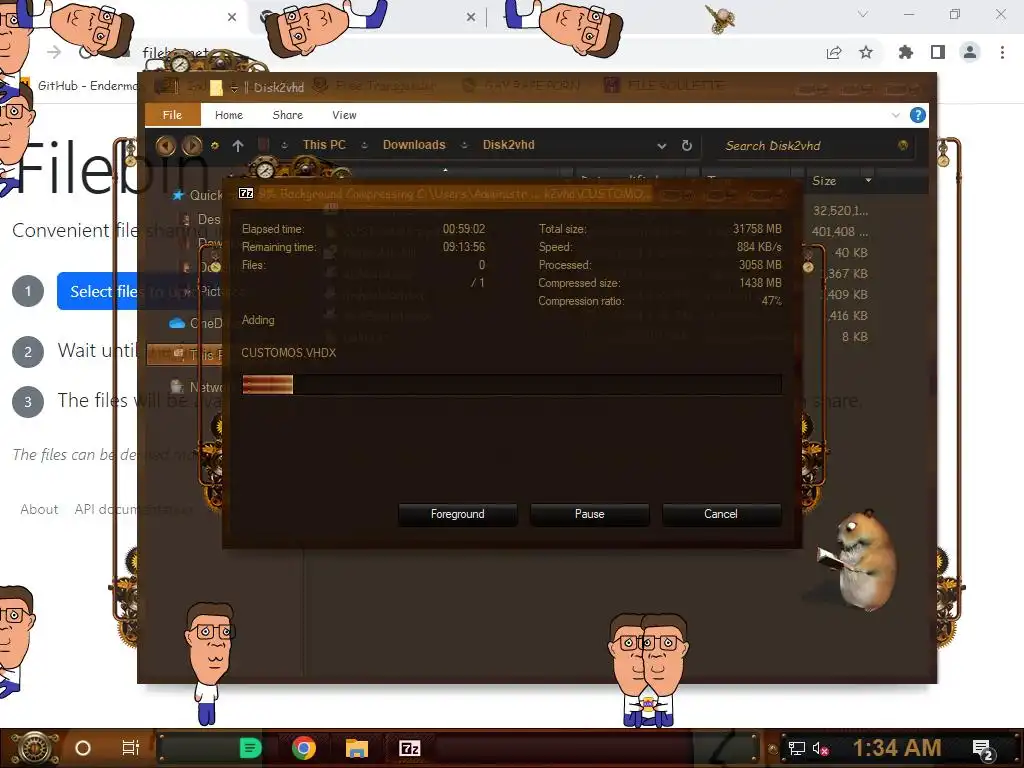Expand the breadcrumb arrow before Disk2vhd
Screen dimensions: 1024x768
464,146
